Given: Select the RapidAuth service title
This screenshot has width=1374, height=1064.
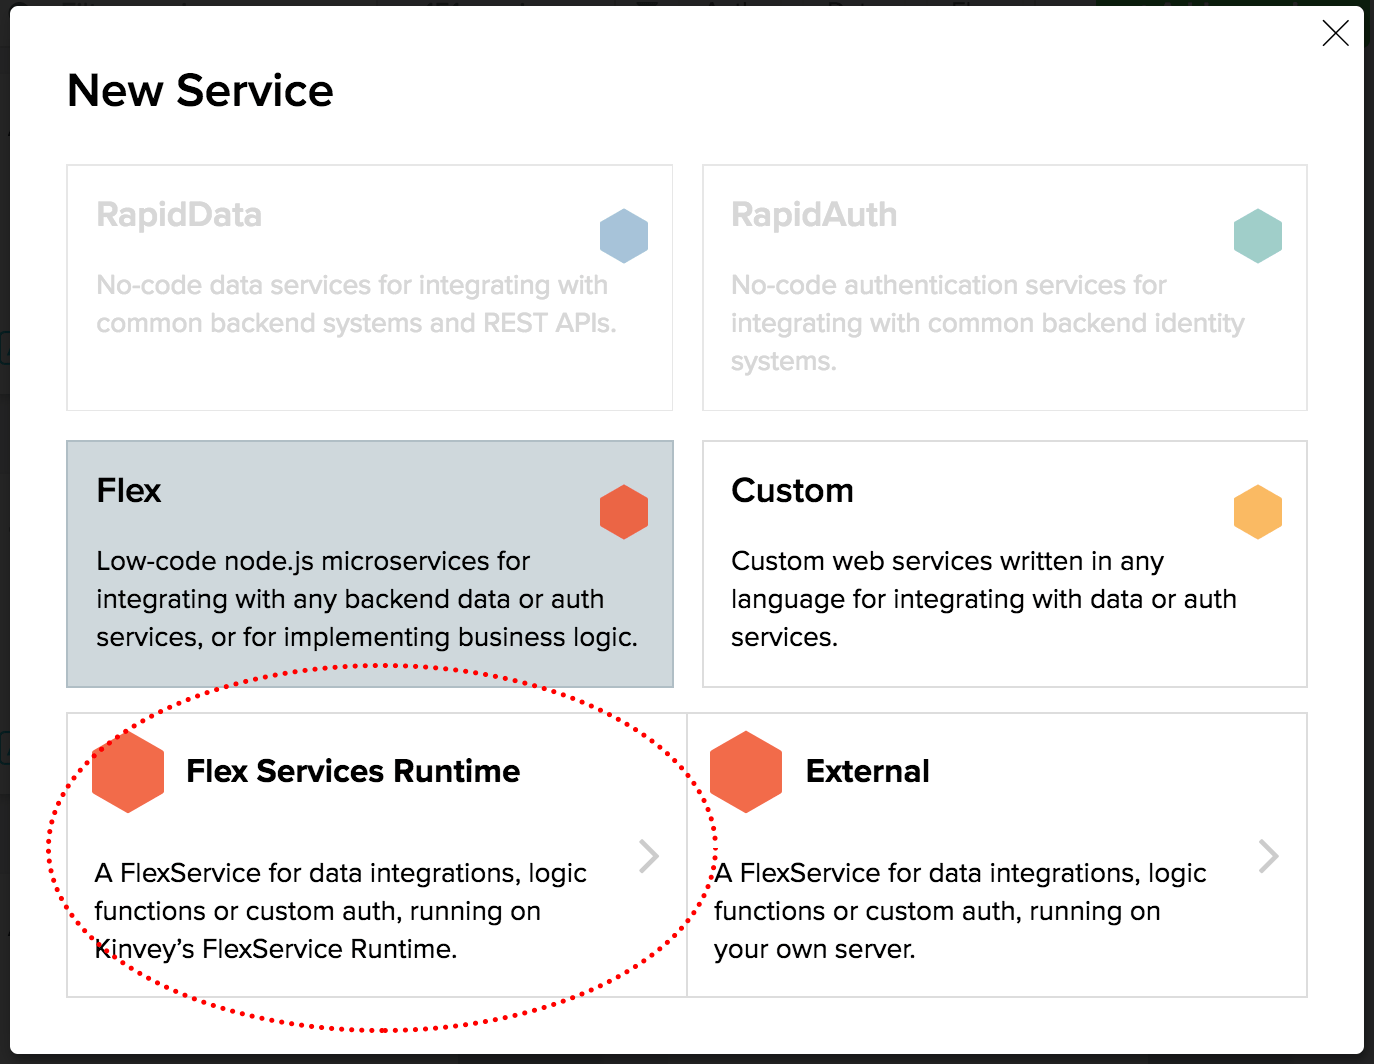Looking at the screenshot, I should coord(814,215).
